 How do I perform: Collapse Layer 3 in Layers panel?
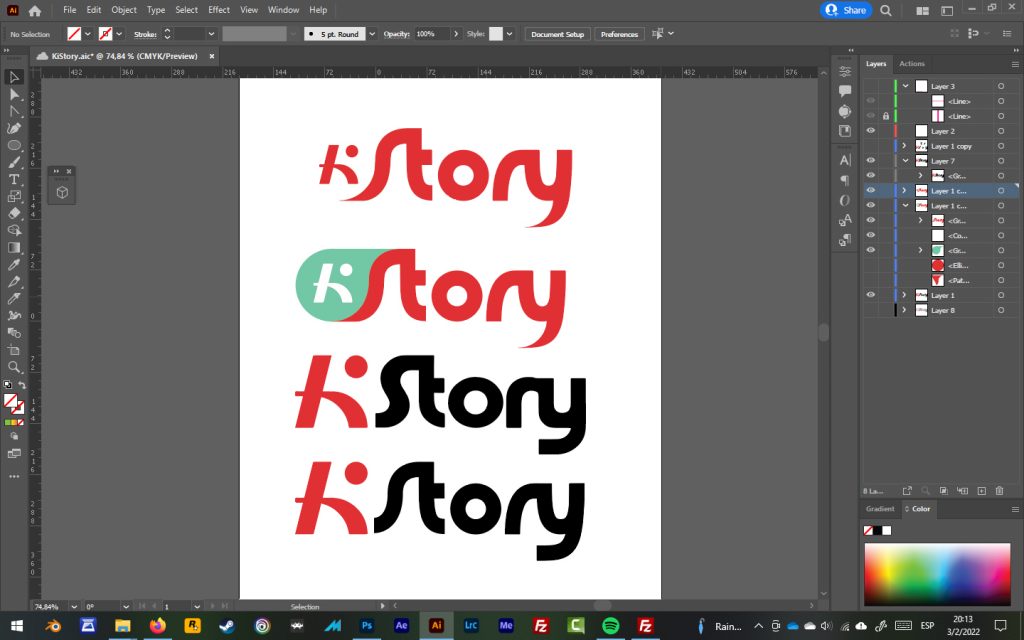(905, 86)
